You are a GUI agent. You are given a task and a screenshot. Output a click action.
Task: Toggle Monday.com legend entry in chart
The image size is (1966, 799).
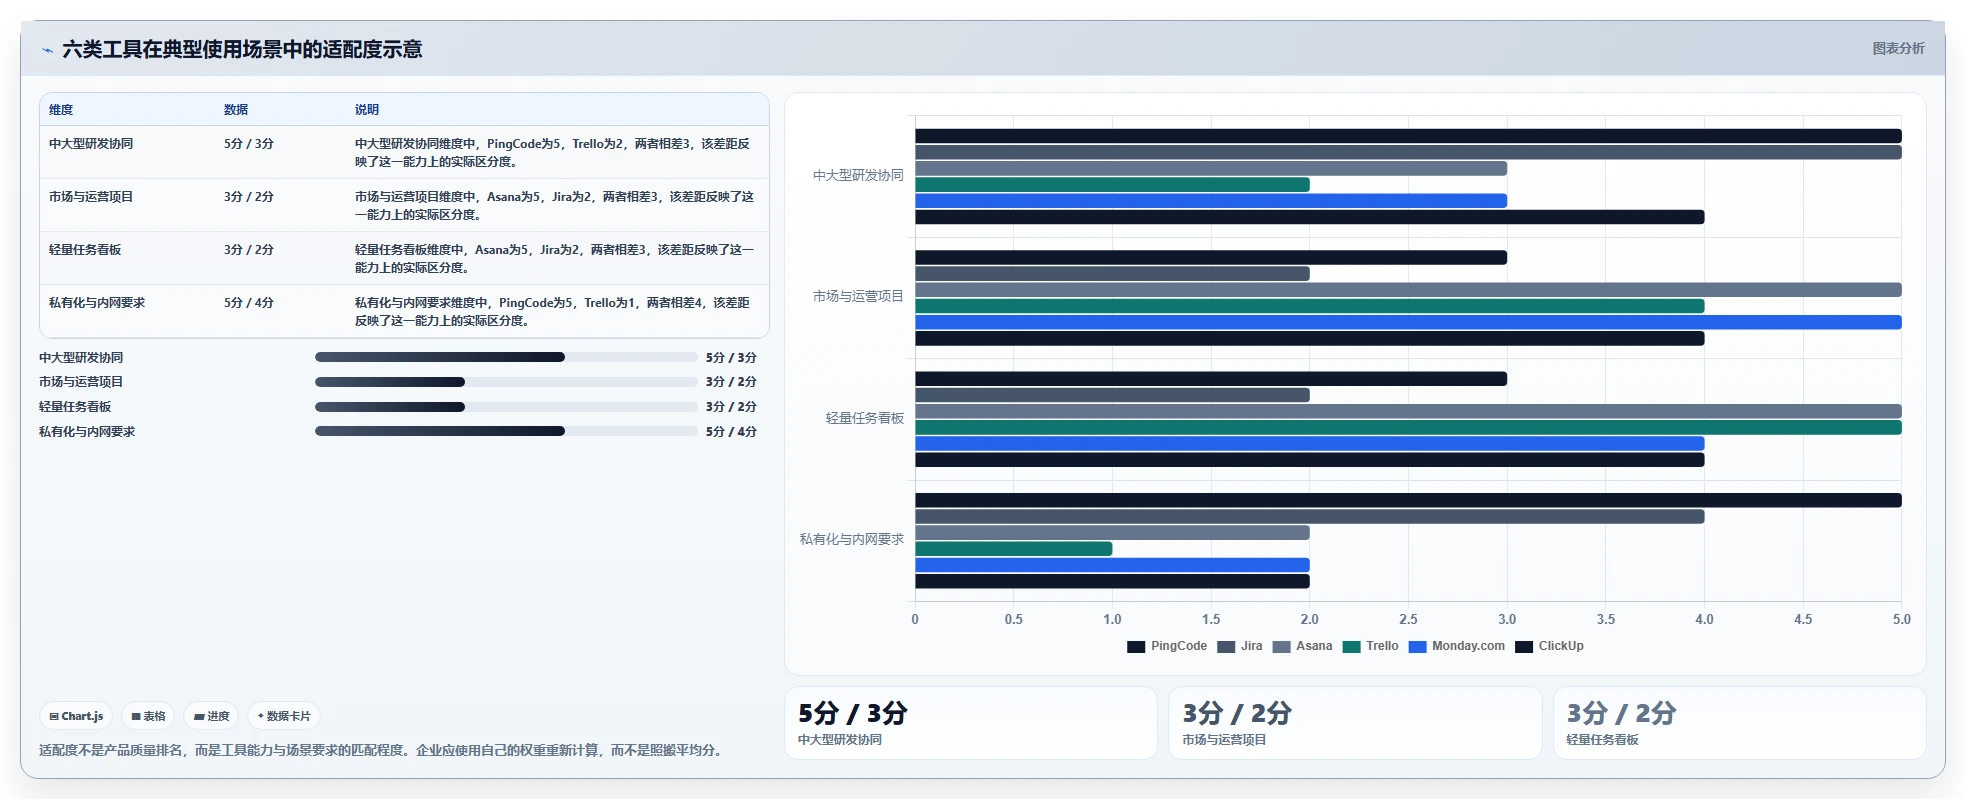pos(1456,646)
